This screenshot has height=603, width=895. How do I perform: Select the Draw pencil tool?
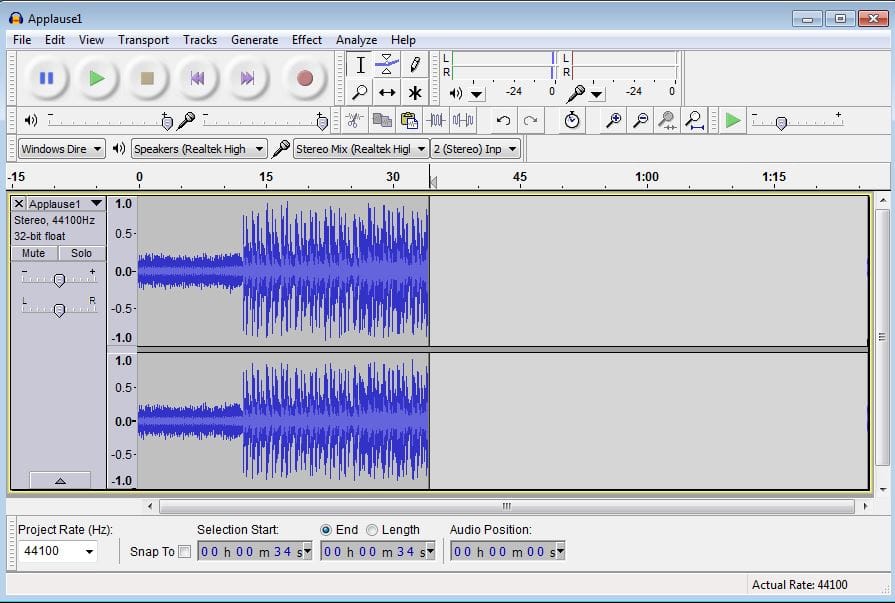414,65
